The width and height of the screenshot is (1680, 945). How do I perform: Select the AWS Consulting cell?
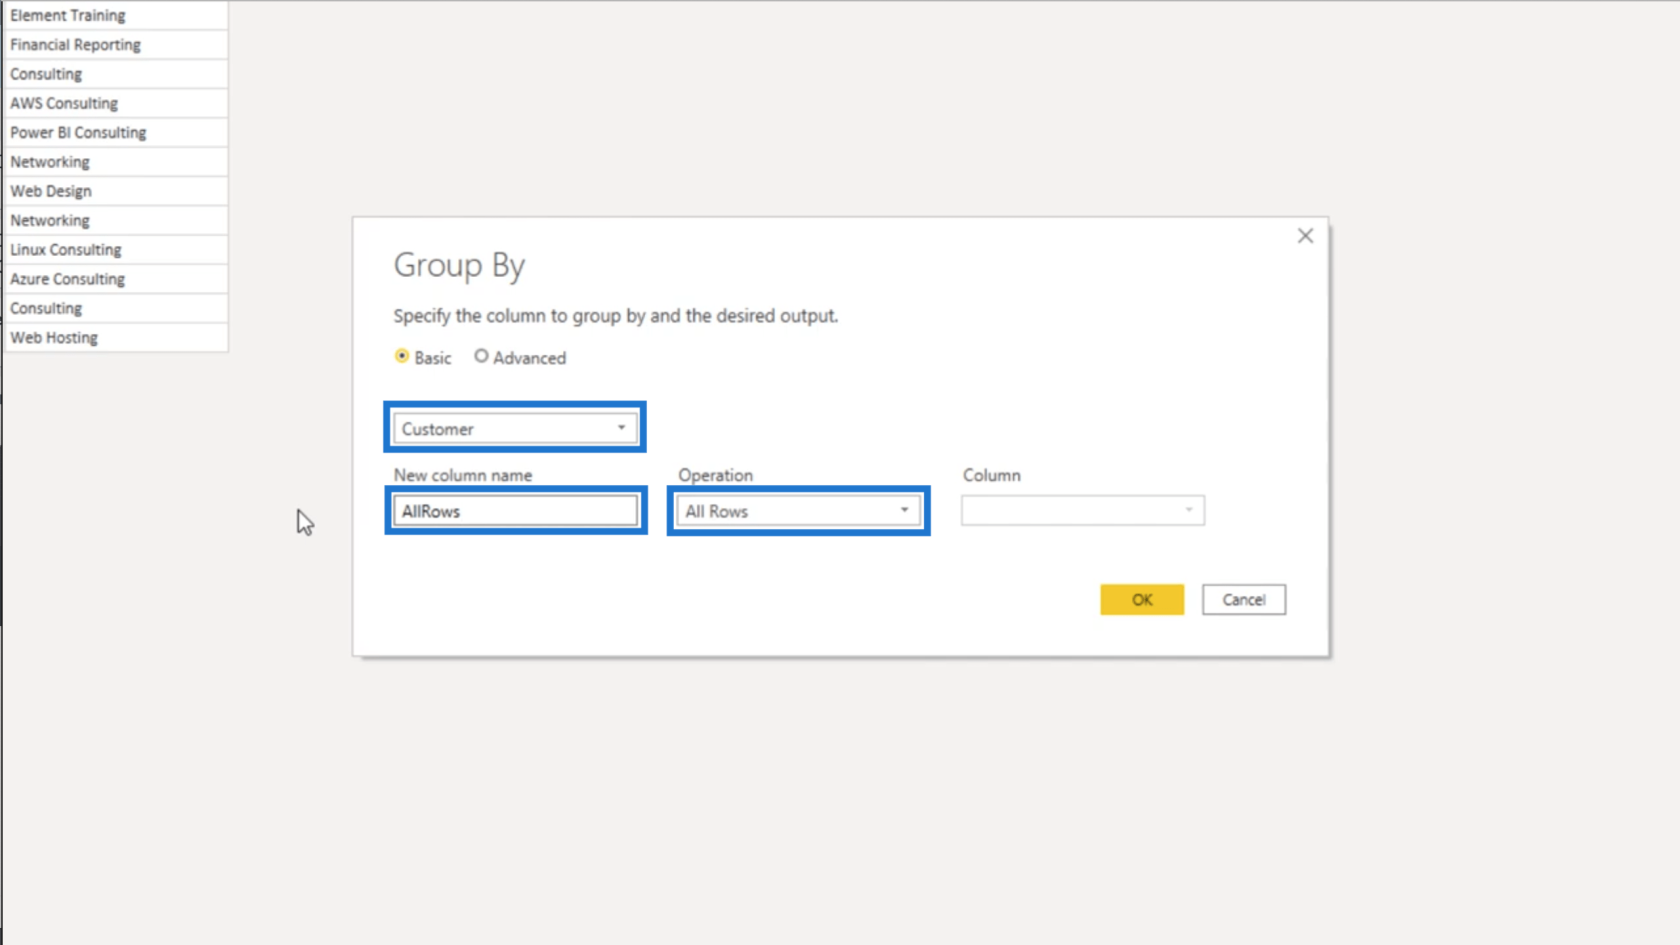coord(115,103)
